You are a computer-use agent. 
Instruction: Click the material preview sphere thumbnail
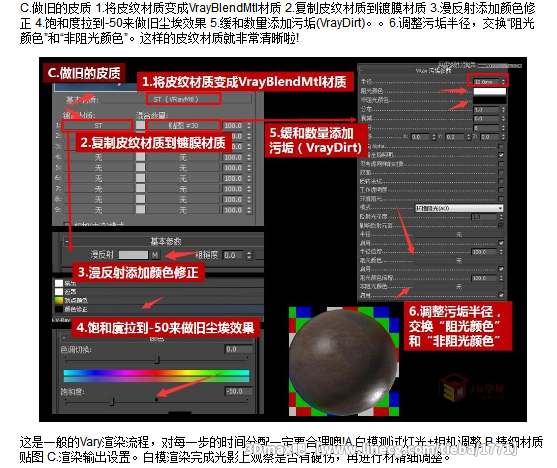point(344,362)
